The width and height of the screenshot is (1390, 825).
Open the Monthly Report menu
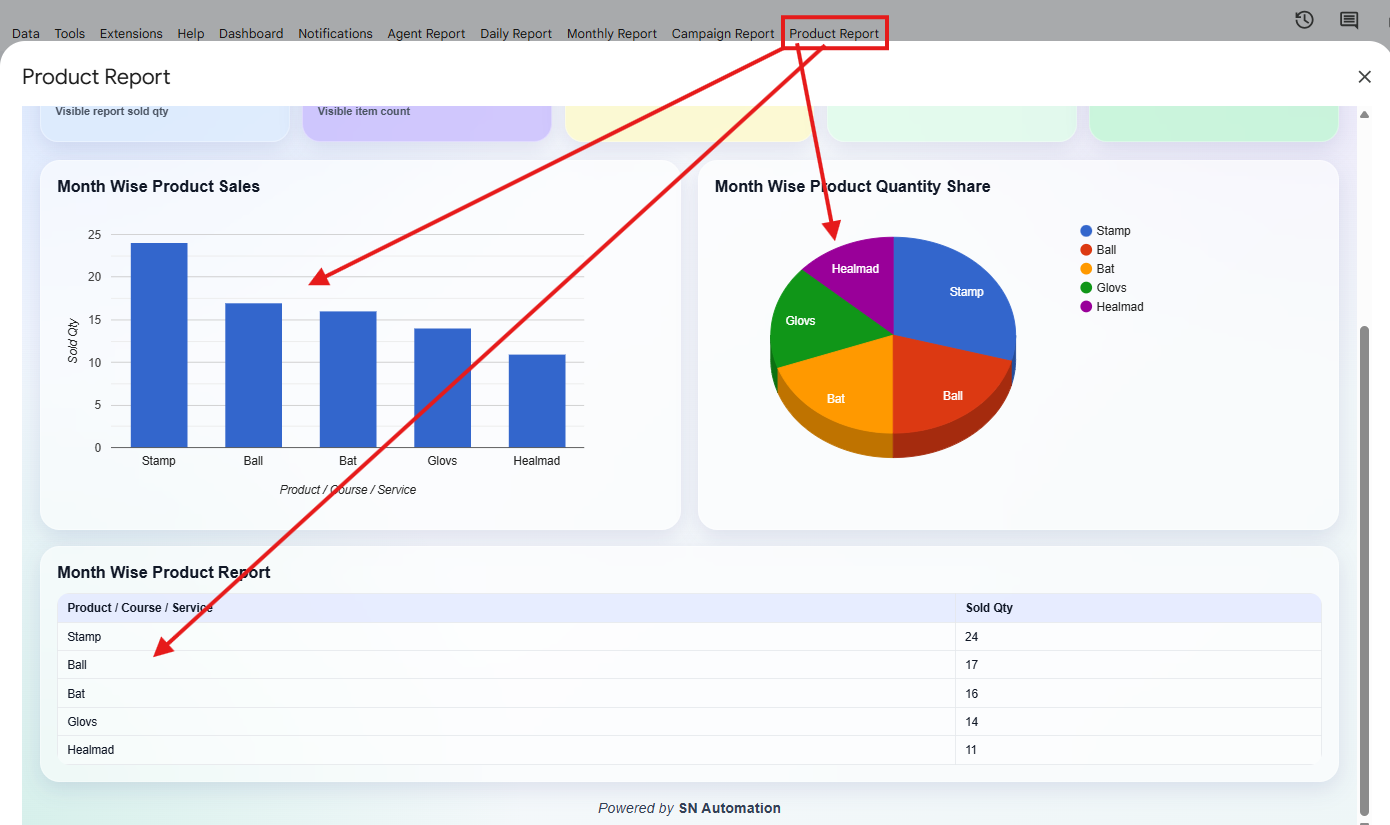point(612,33)
